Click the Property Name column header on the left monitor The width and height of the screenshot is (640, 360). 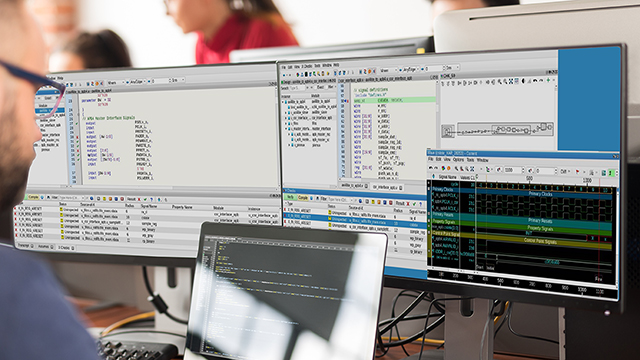(182, 207)
